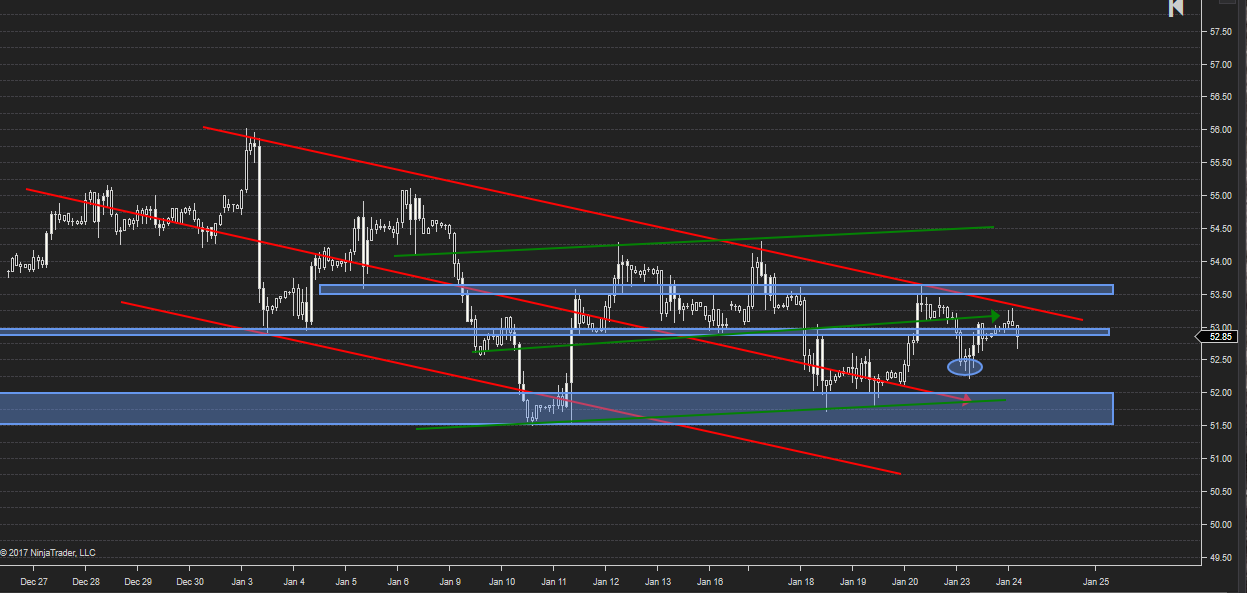
Task: Click the 53.50 price axis label
Action: (1220, 295)
